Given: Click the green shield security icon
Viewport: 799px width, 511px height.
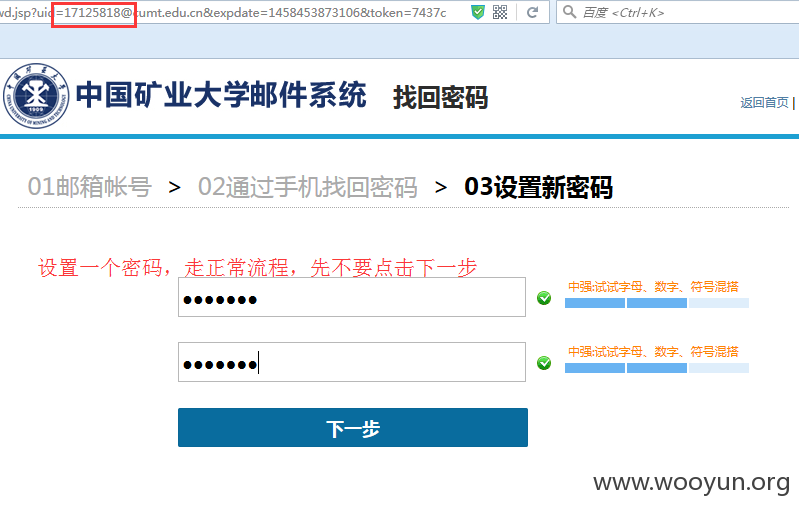Looking at the screenshot, I should (477, 12).
